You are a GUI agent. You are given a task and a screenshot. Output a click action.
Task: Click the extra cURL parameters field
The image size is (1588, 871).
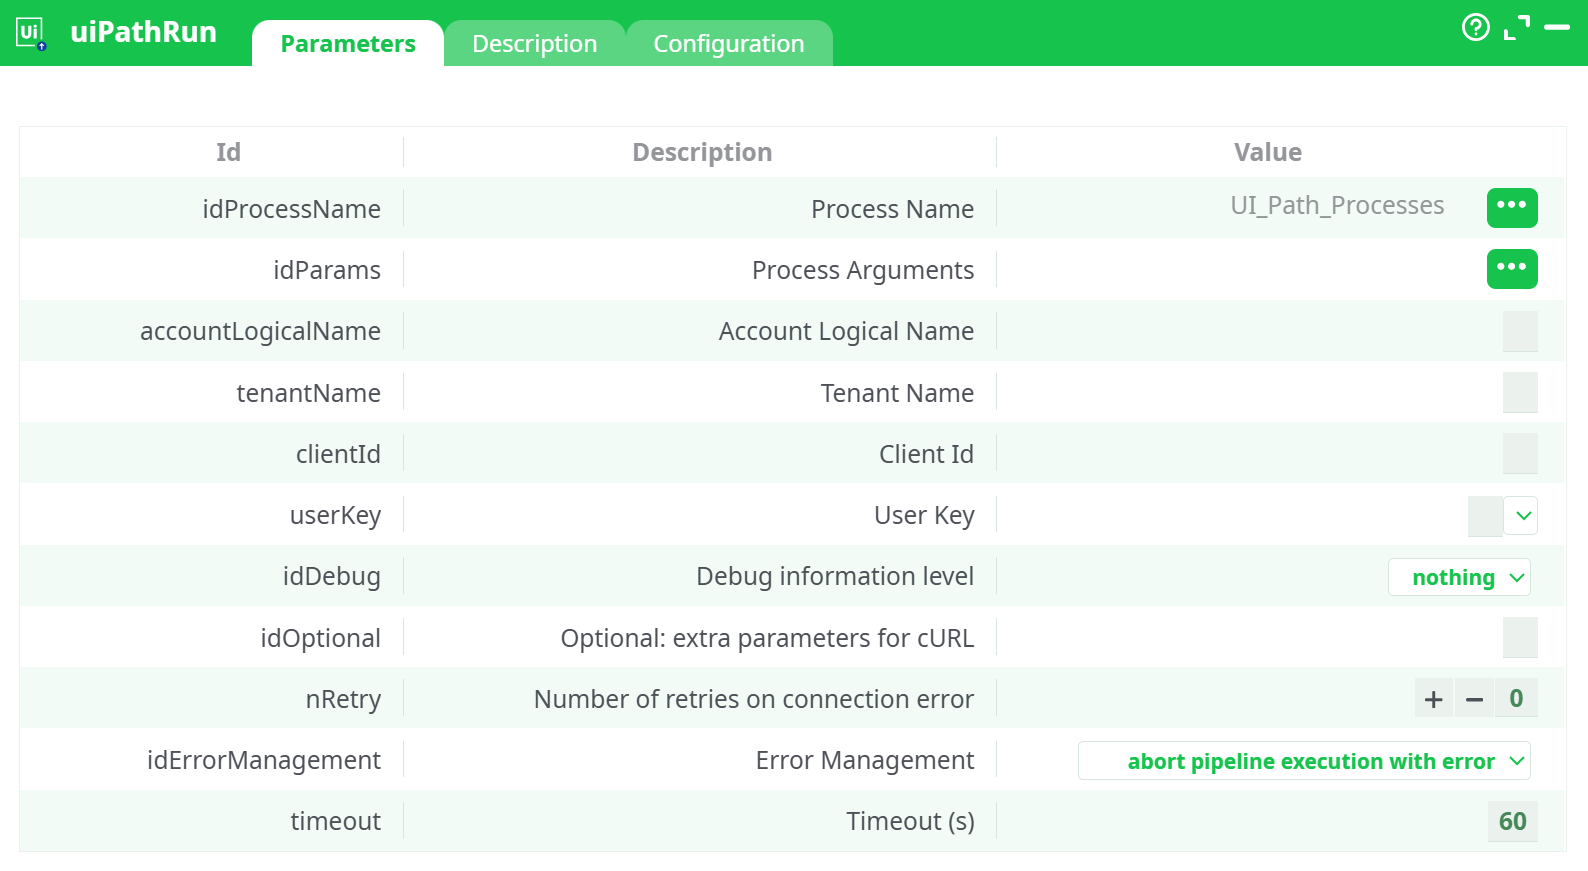[x=1520, y=638]
